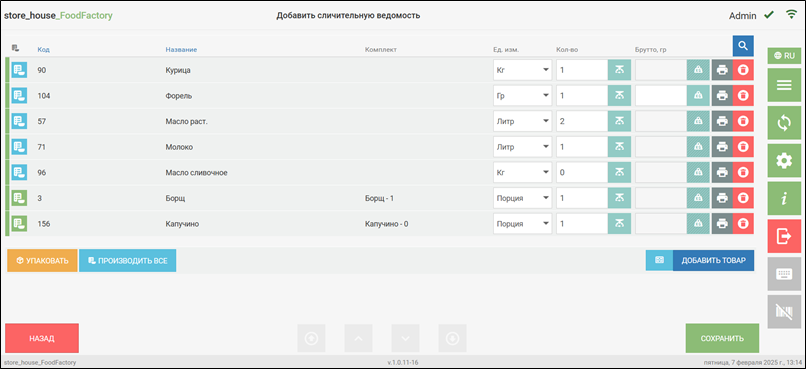Print label for Форель row

pyautogui.click(x=722, y=96)
